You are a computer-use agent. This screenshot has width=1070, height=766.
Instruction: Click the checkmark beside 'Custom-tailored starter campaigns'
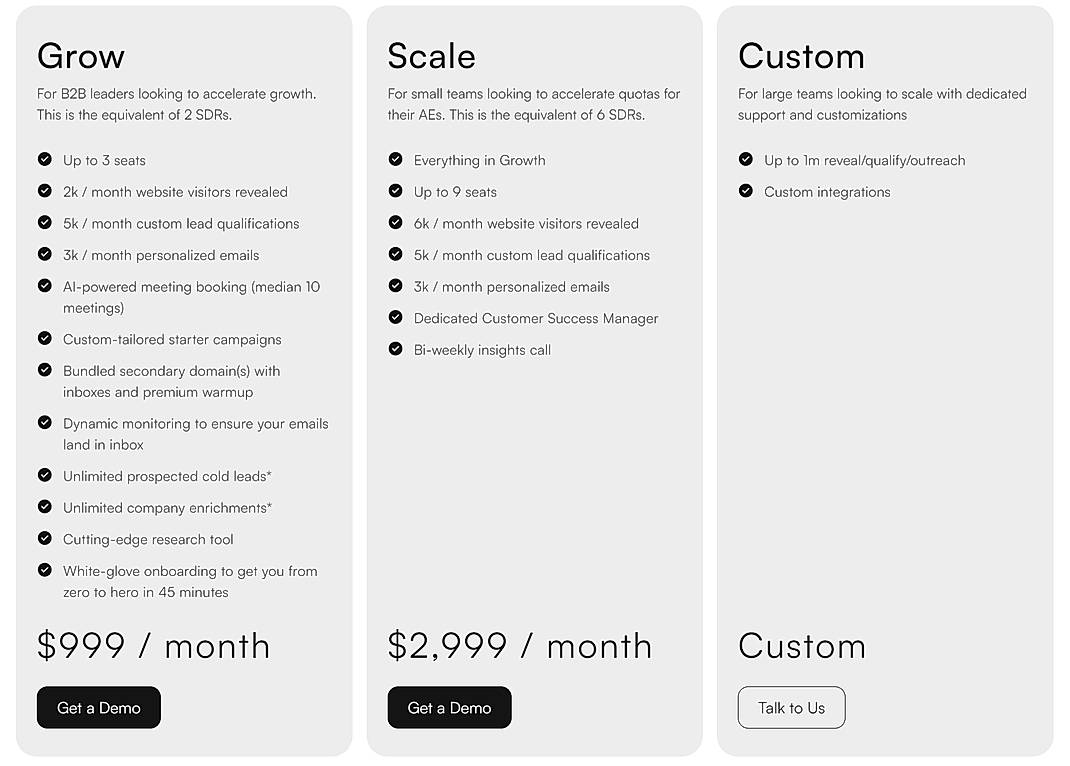click(44, 339)
